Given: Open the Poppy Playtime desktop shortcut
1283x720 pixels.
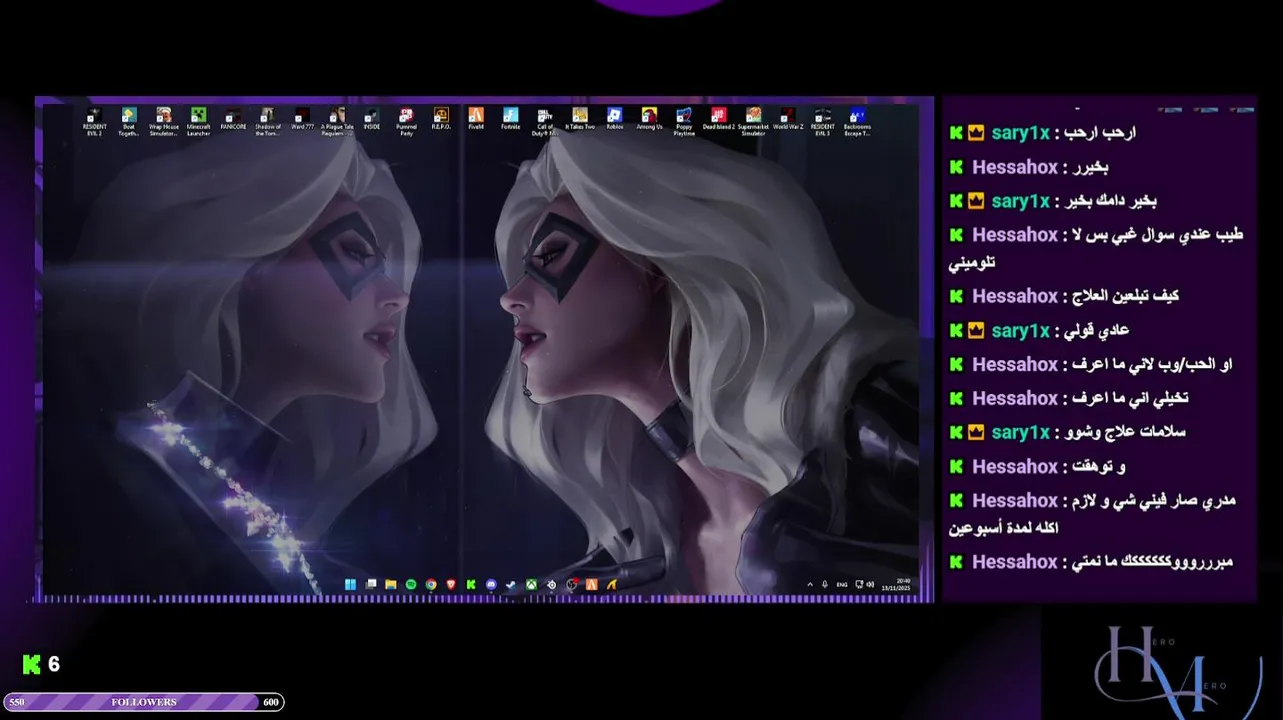Looking at the screenshot, I should coord(684,121).
